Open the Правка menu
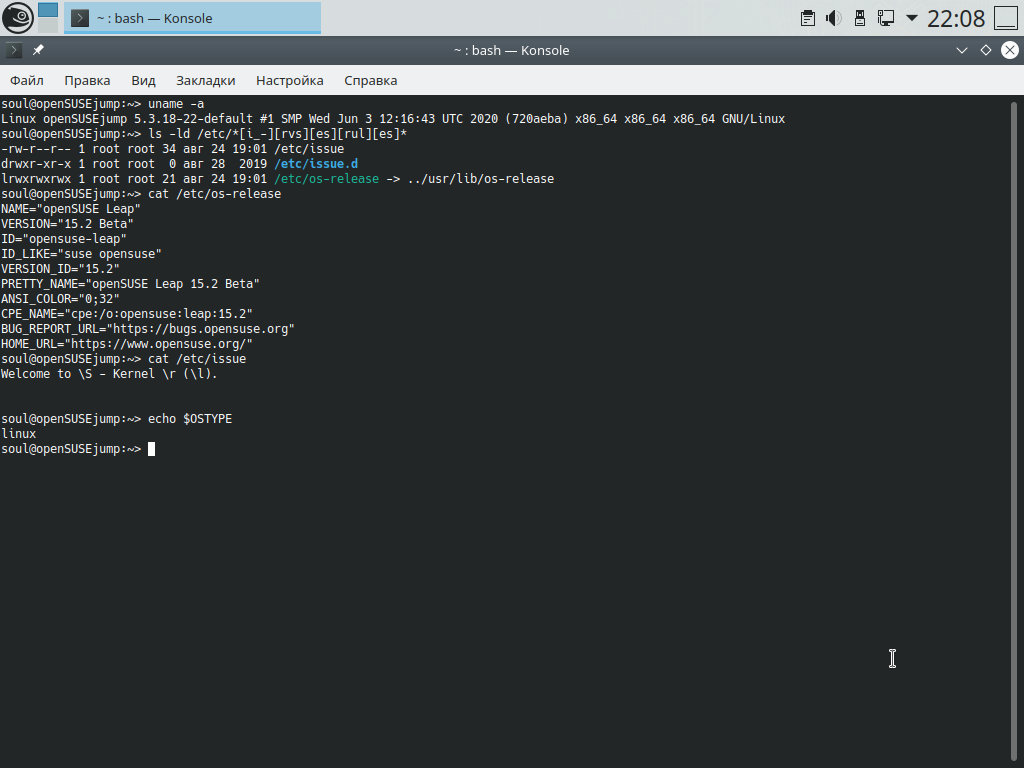 click(x=87, y=80)
